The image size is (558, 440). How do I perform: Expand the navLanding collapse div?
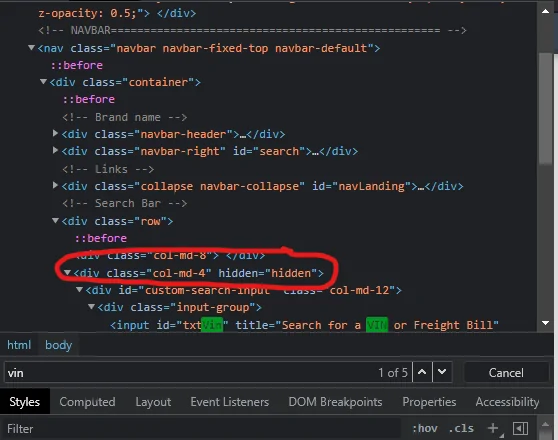[55, 185]
